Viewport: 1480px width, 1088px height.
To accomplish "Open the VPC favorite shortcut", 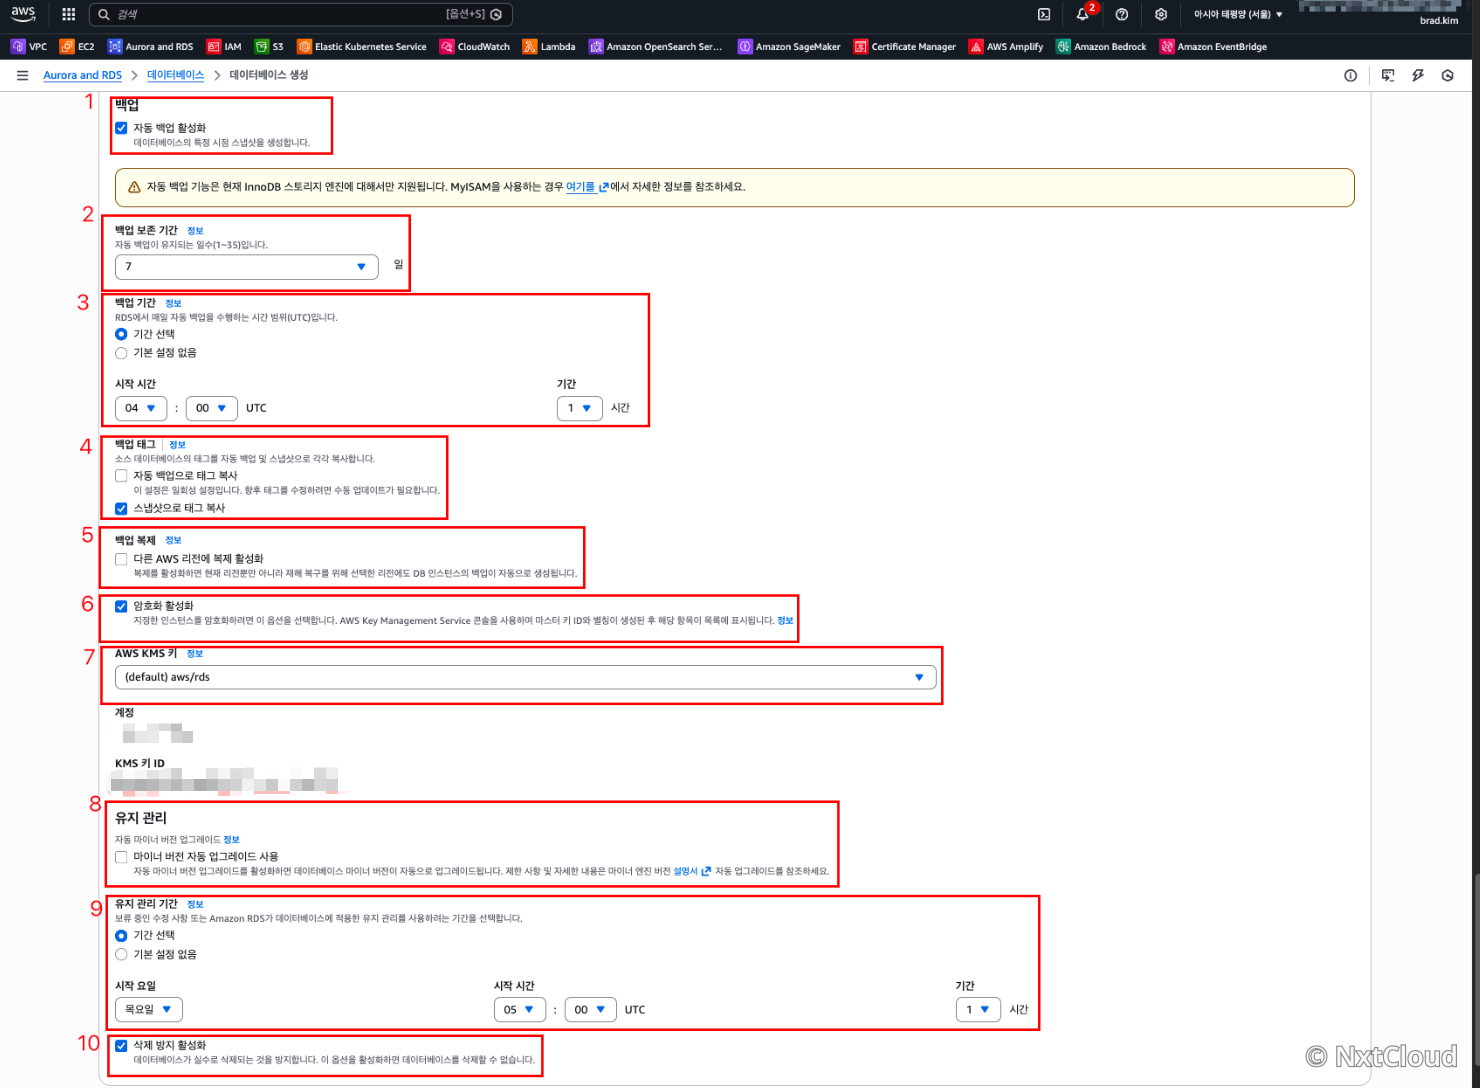I will coord(29,46).
